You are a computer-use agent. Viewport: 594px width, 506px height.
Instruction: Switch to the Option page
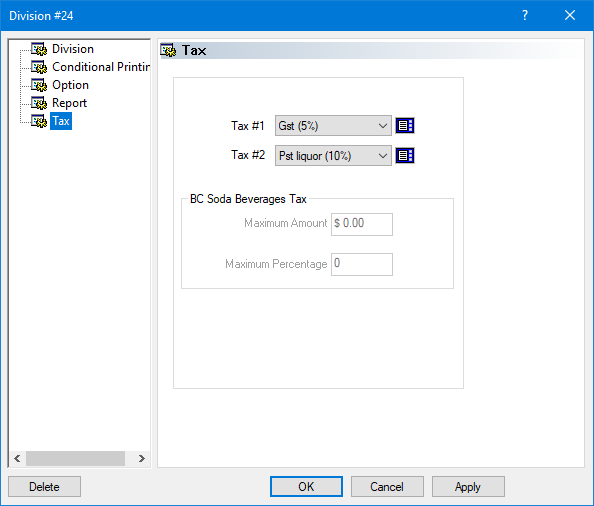(x=70, y=85)
